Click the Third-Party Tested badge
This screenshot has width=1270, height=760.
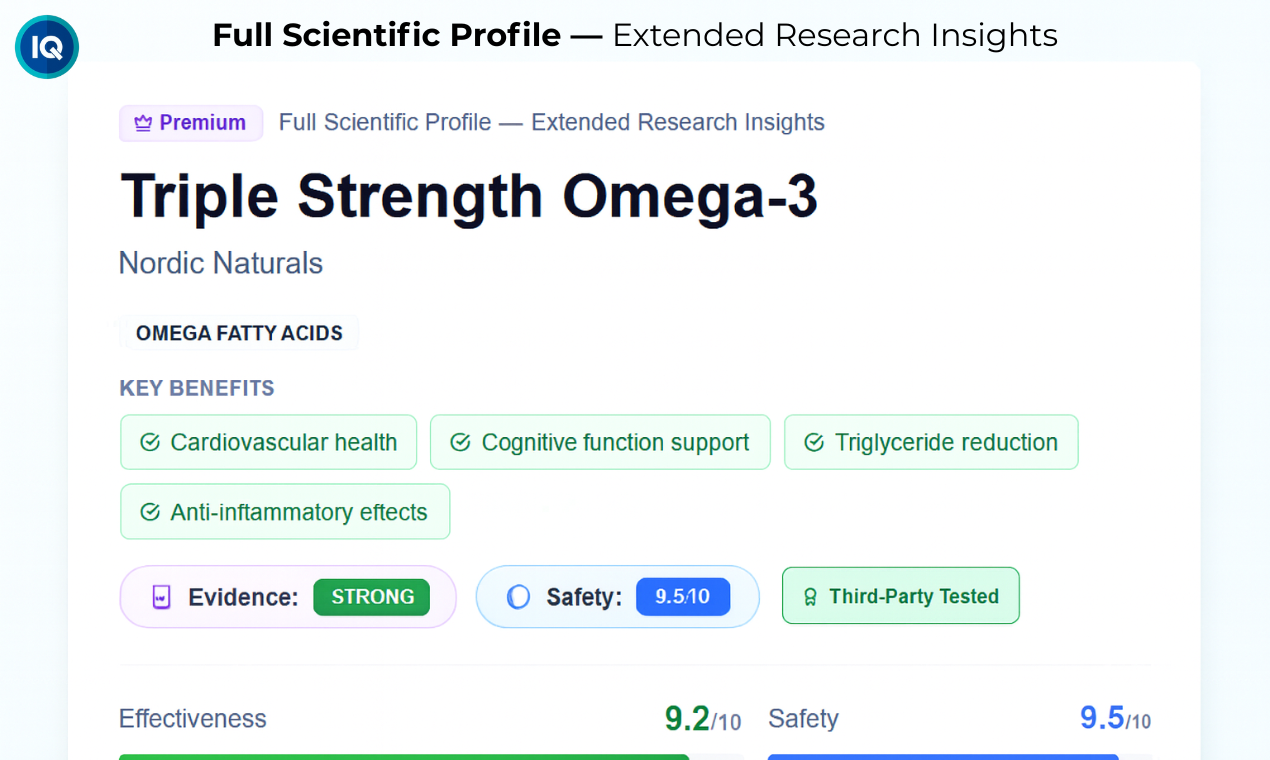[901, 596]
